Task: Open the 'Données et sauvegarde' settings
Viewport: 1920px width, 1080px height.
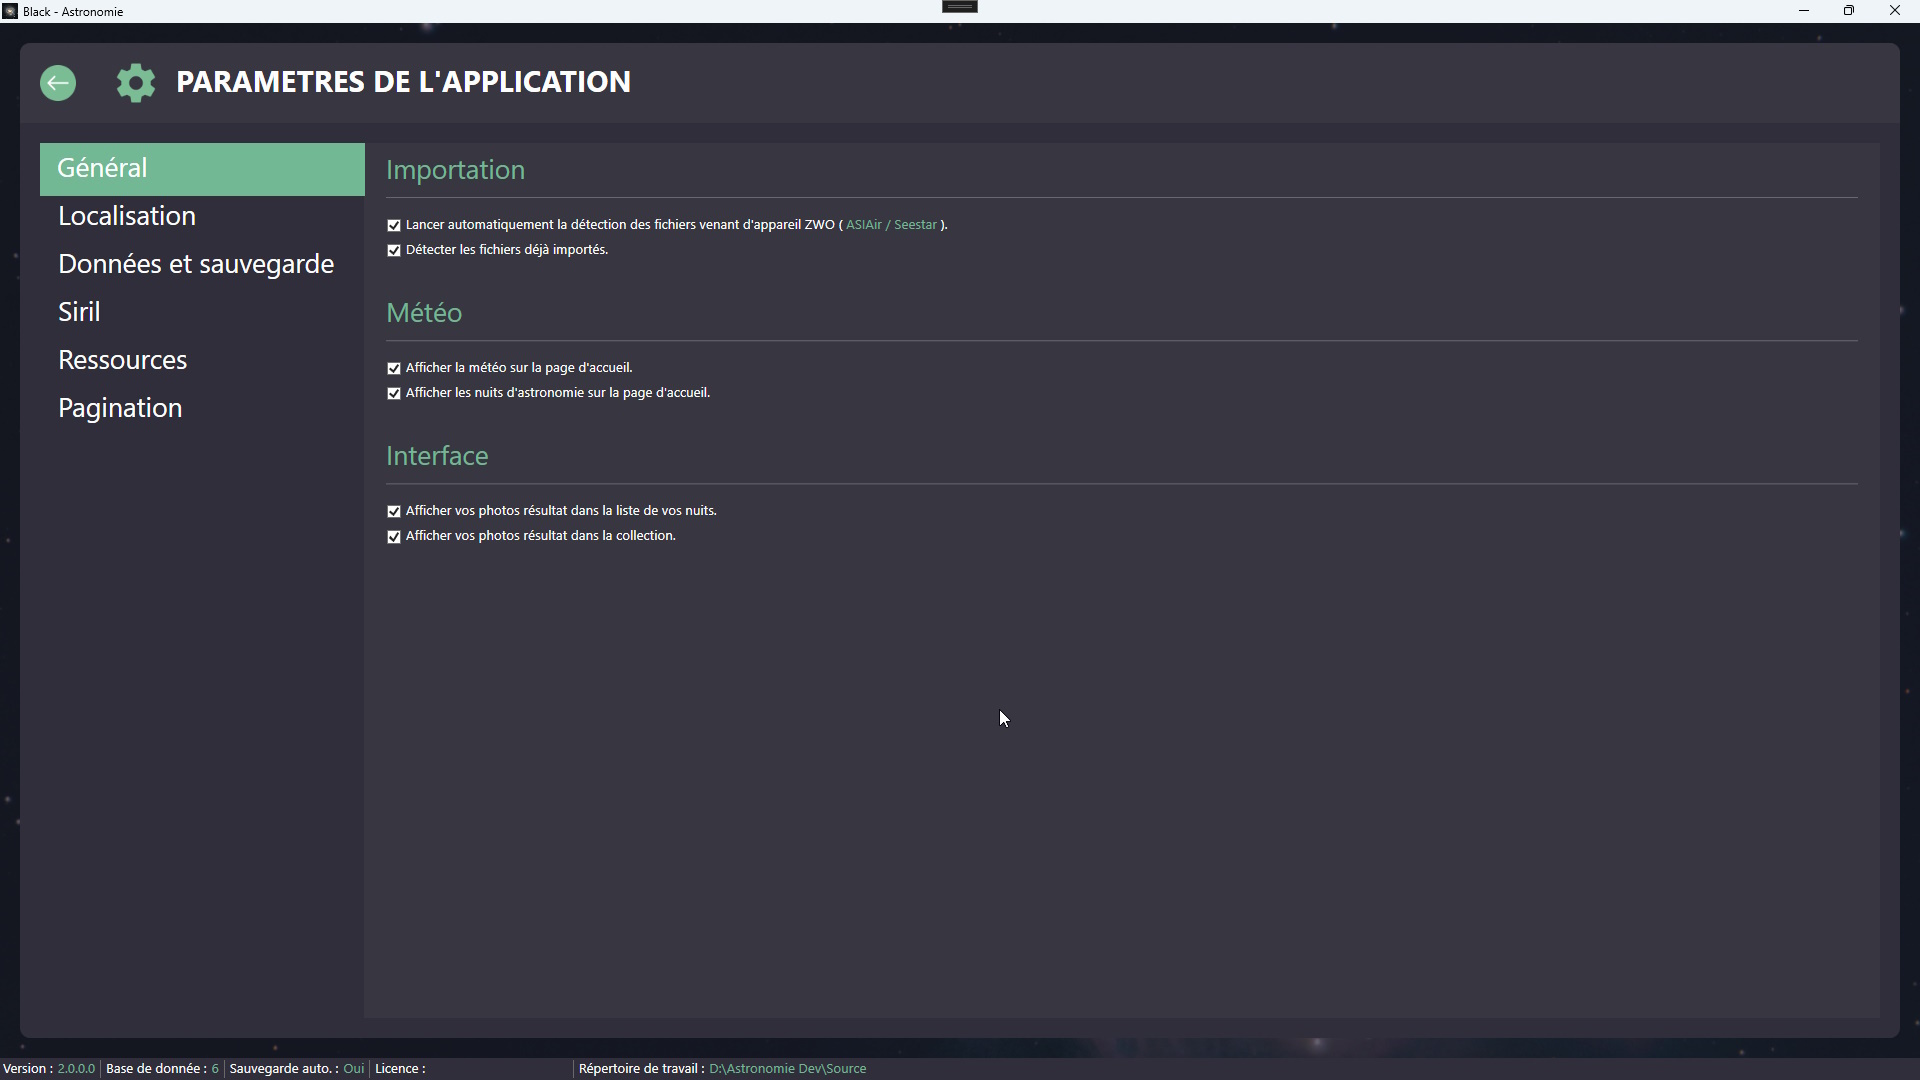Action: pos(196,264)
